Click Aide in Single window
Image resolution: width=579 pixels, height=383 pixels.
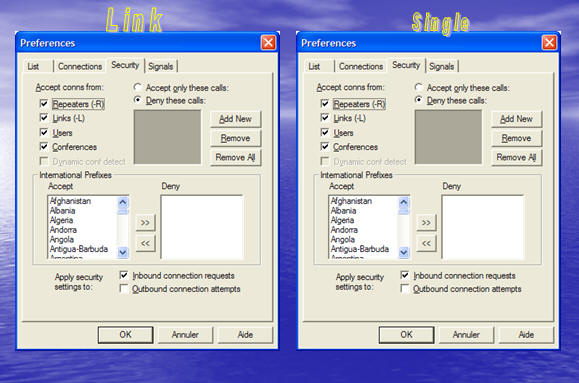[526, 335]
